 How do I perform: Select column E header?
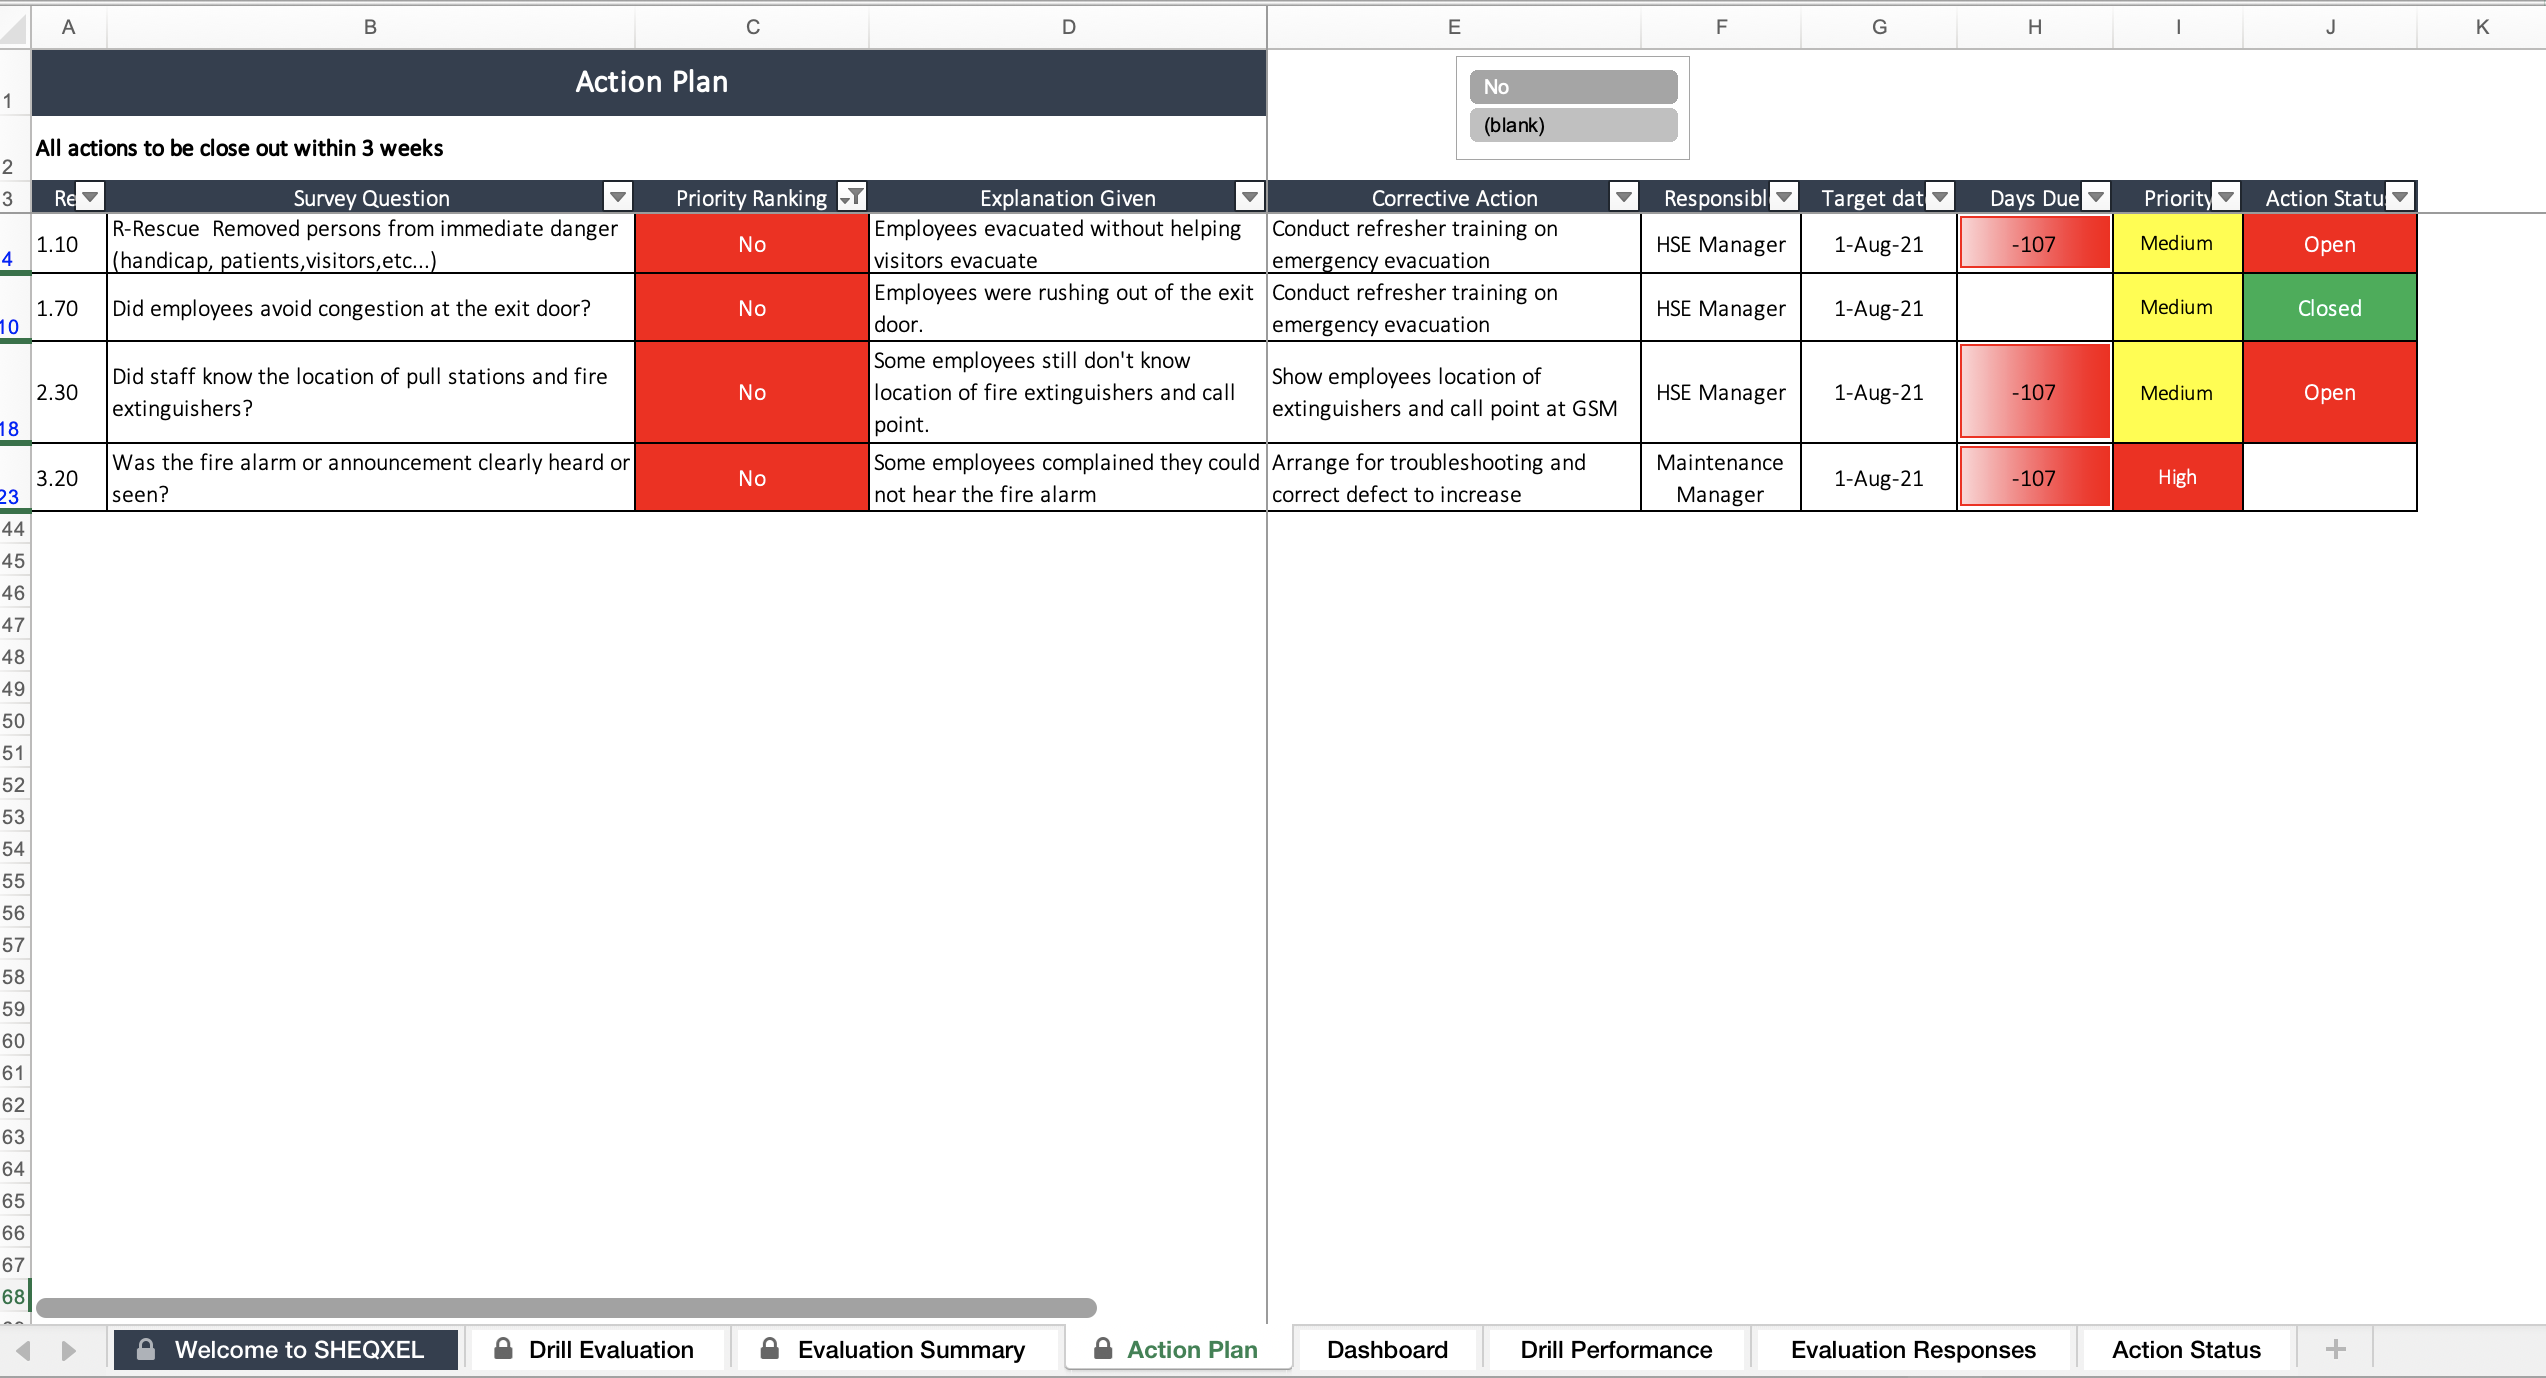pyautogui.click(x=1454, y=27)
